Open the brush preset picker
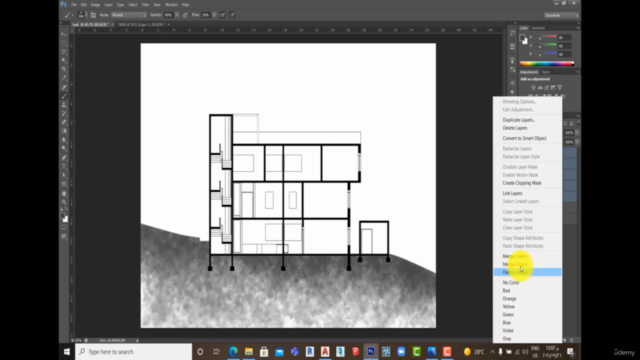The image size is (640, 360). click(81, 15)
